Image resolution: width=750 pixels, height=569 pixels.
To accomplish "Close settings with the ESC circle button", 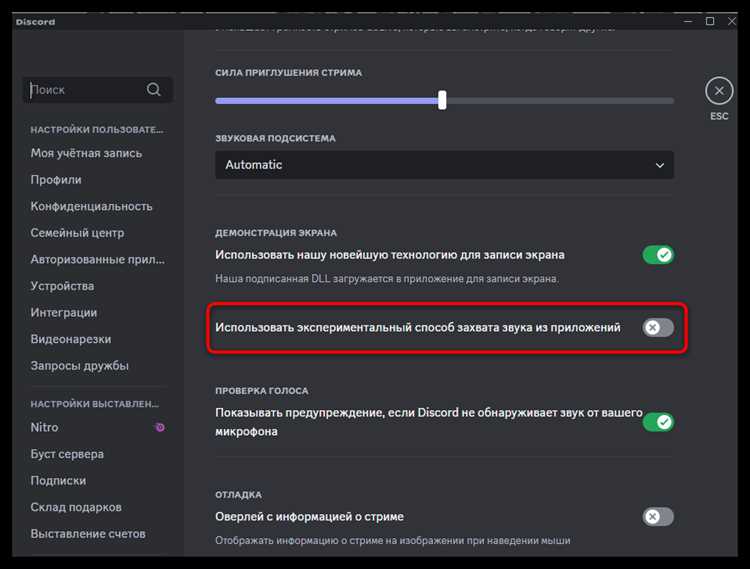I will pyautogui.click(x=719, y=91).
